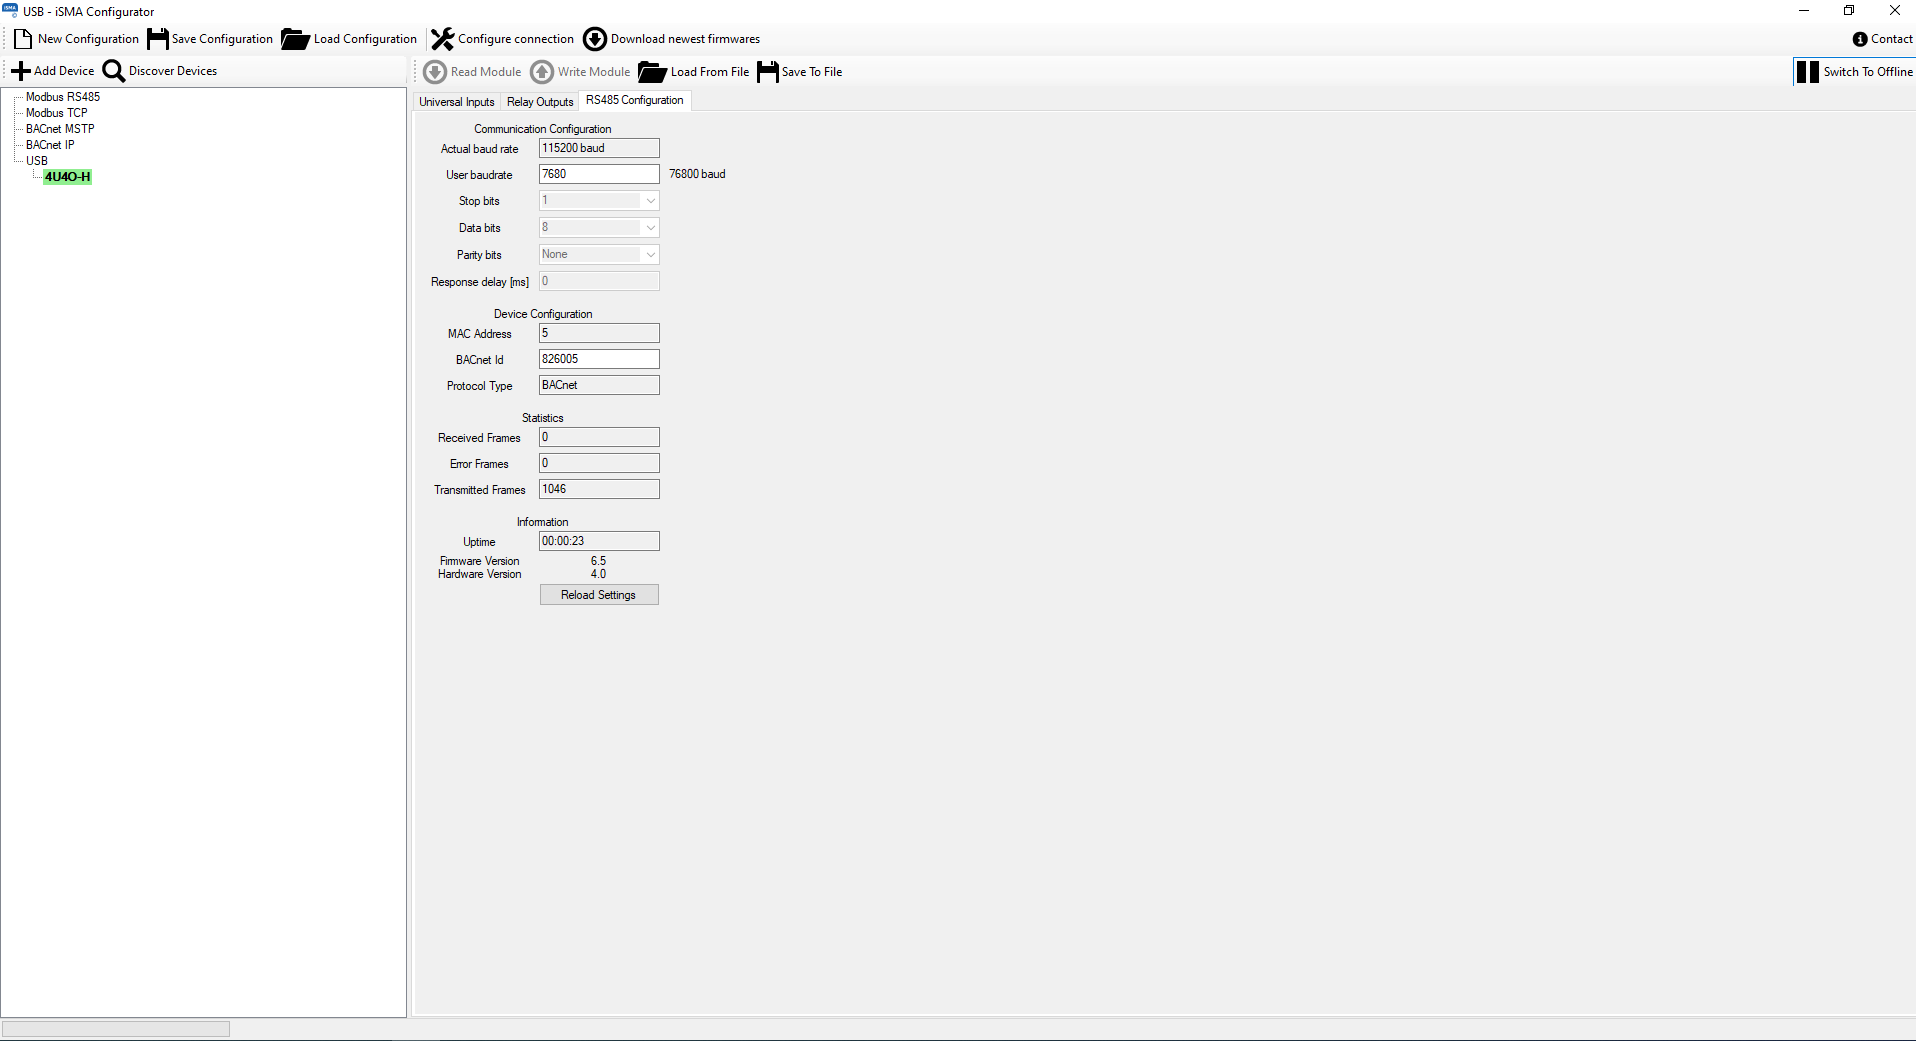Open the Data bits dropdown
Screen dimensions: 1916x1041
(648, 227)
